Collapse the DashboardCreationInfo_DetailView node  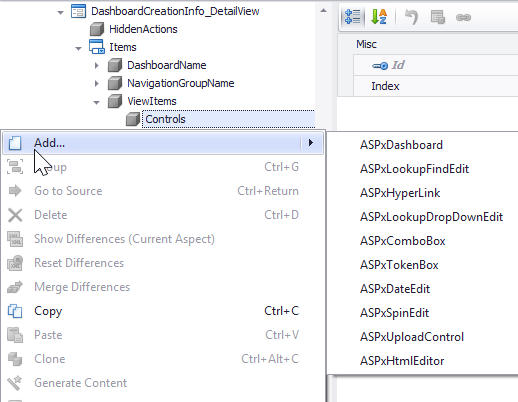pyautogui.click(x=60, y=13)
